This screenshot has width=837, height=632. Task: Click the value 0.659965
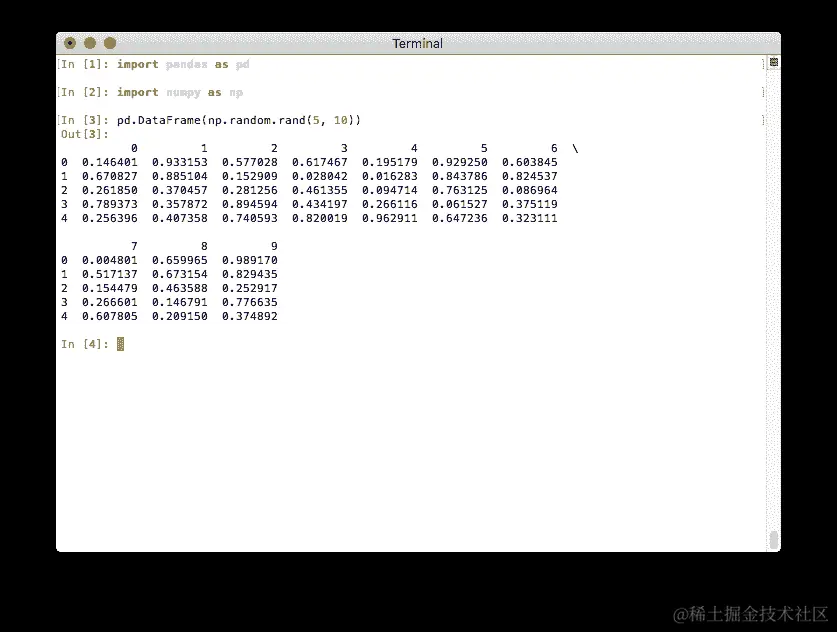[x=179, y=260]
